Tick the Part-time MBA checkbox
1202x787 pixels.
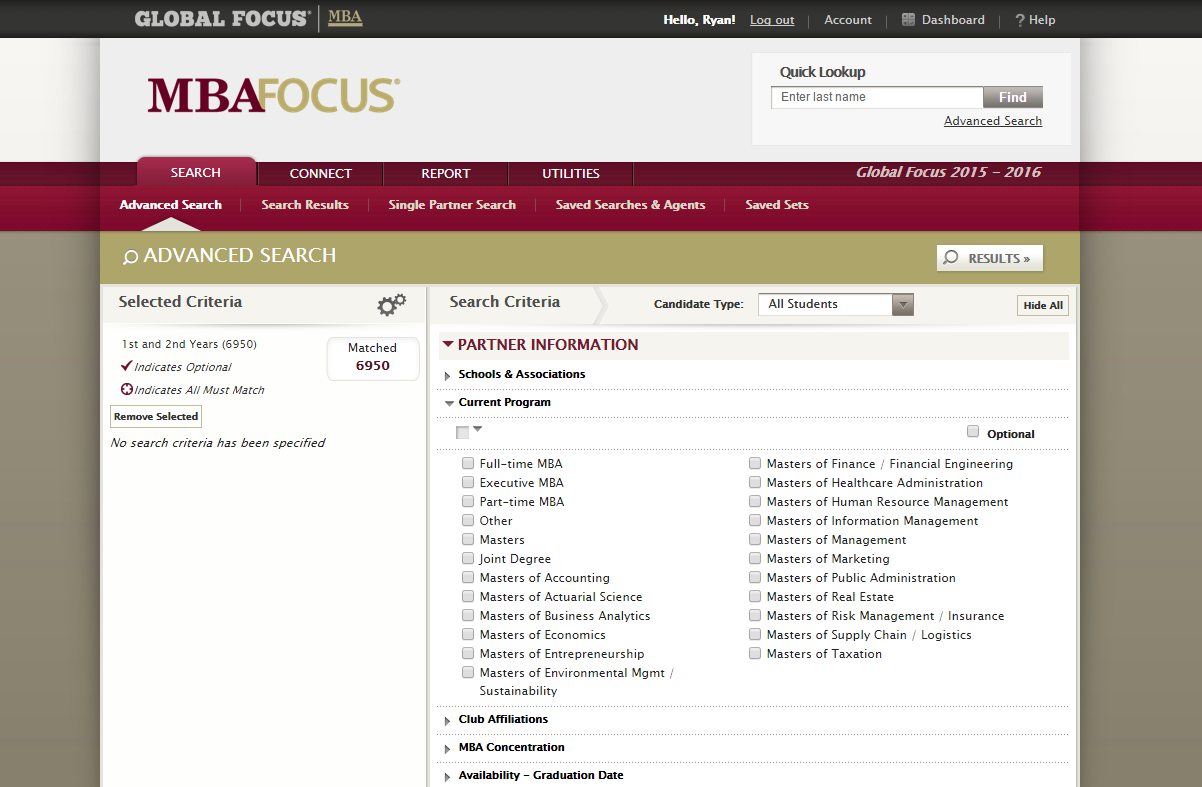pos(468,502)
